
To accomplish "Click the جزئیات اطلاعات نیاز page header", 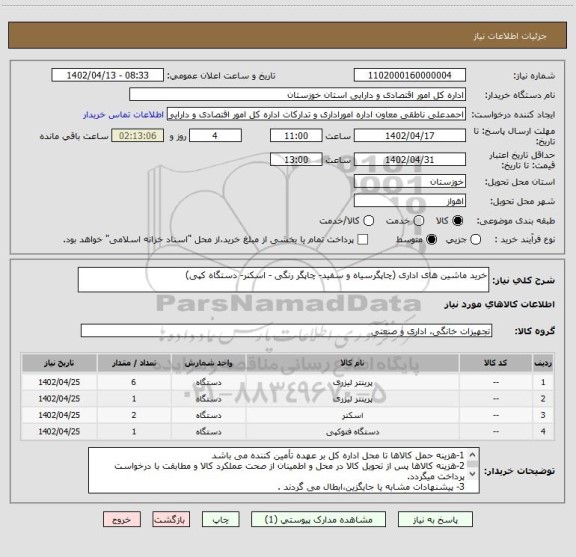I will coord(510,36).
